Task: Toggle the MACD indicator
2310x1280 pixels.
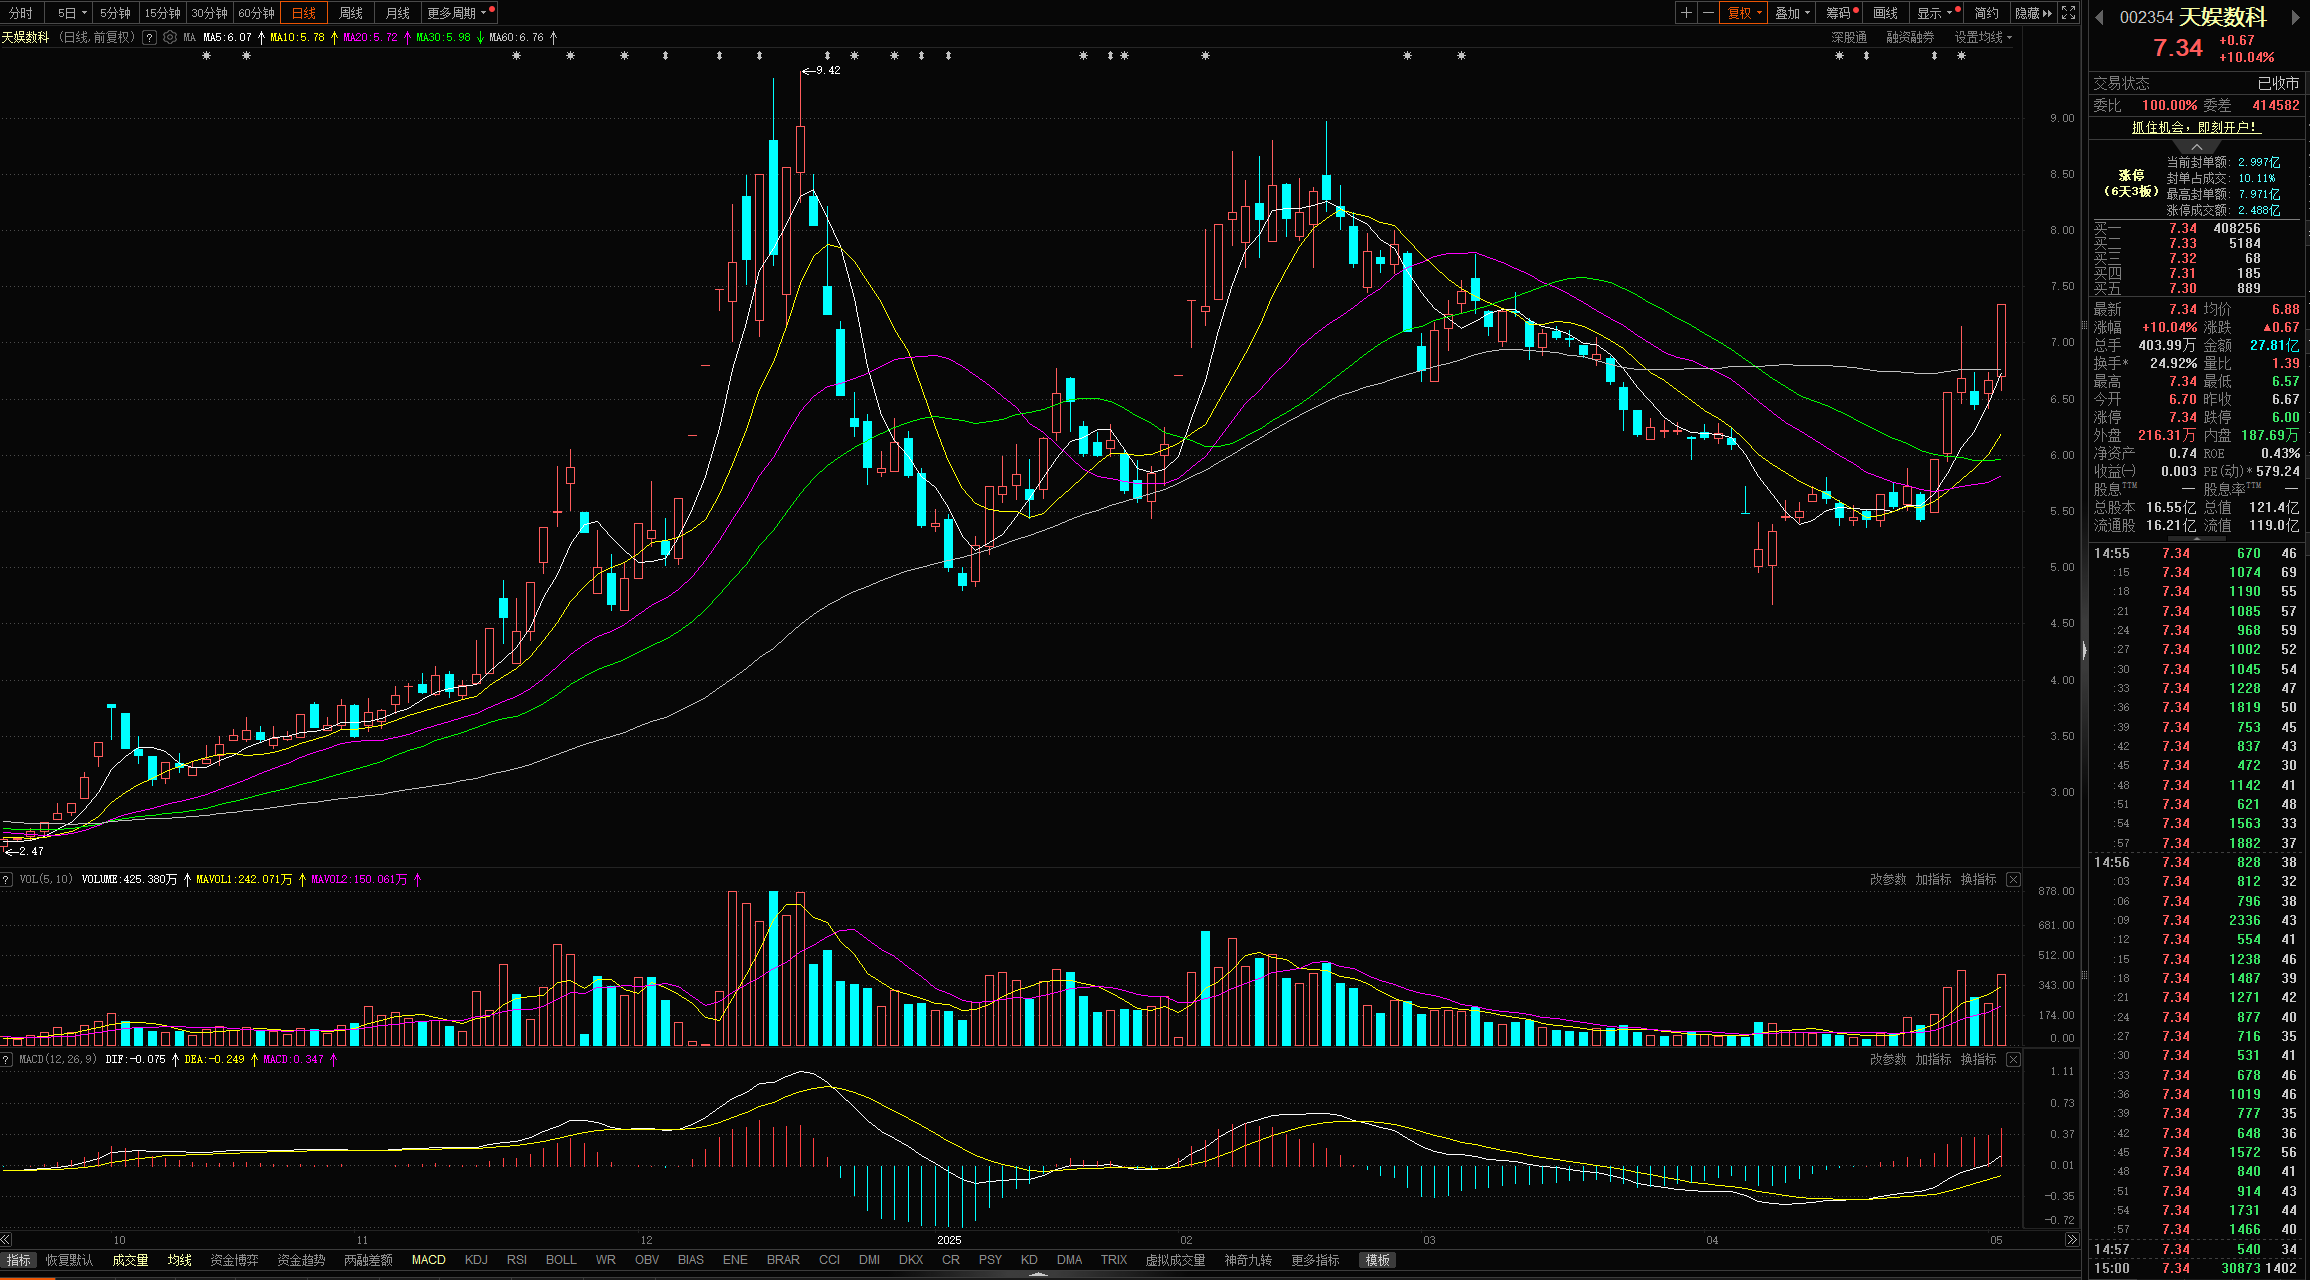Action: 428,1260
